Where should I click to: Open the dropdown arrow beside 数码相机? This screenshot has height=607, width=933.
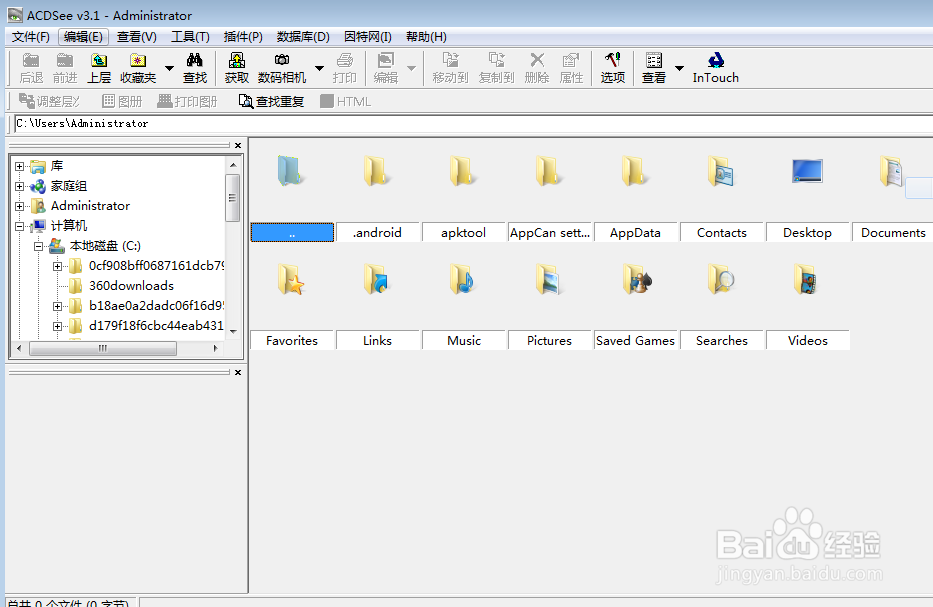(320, 68)
